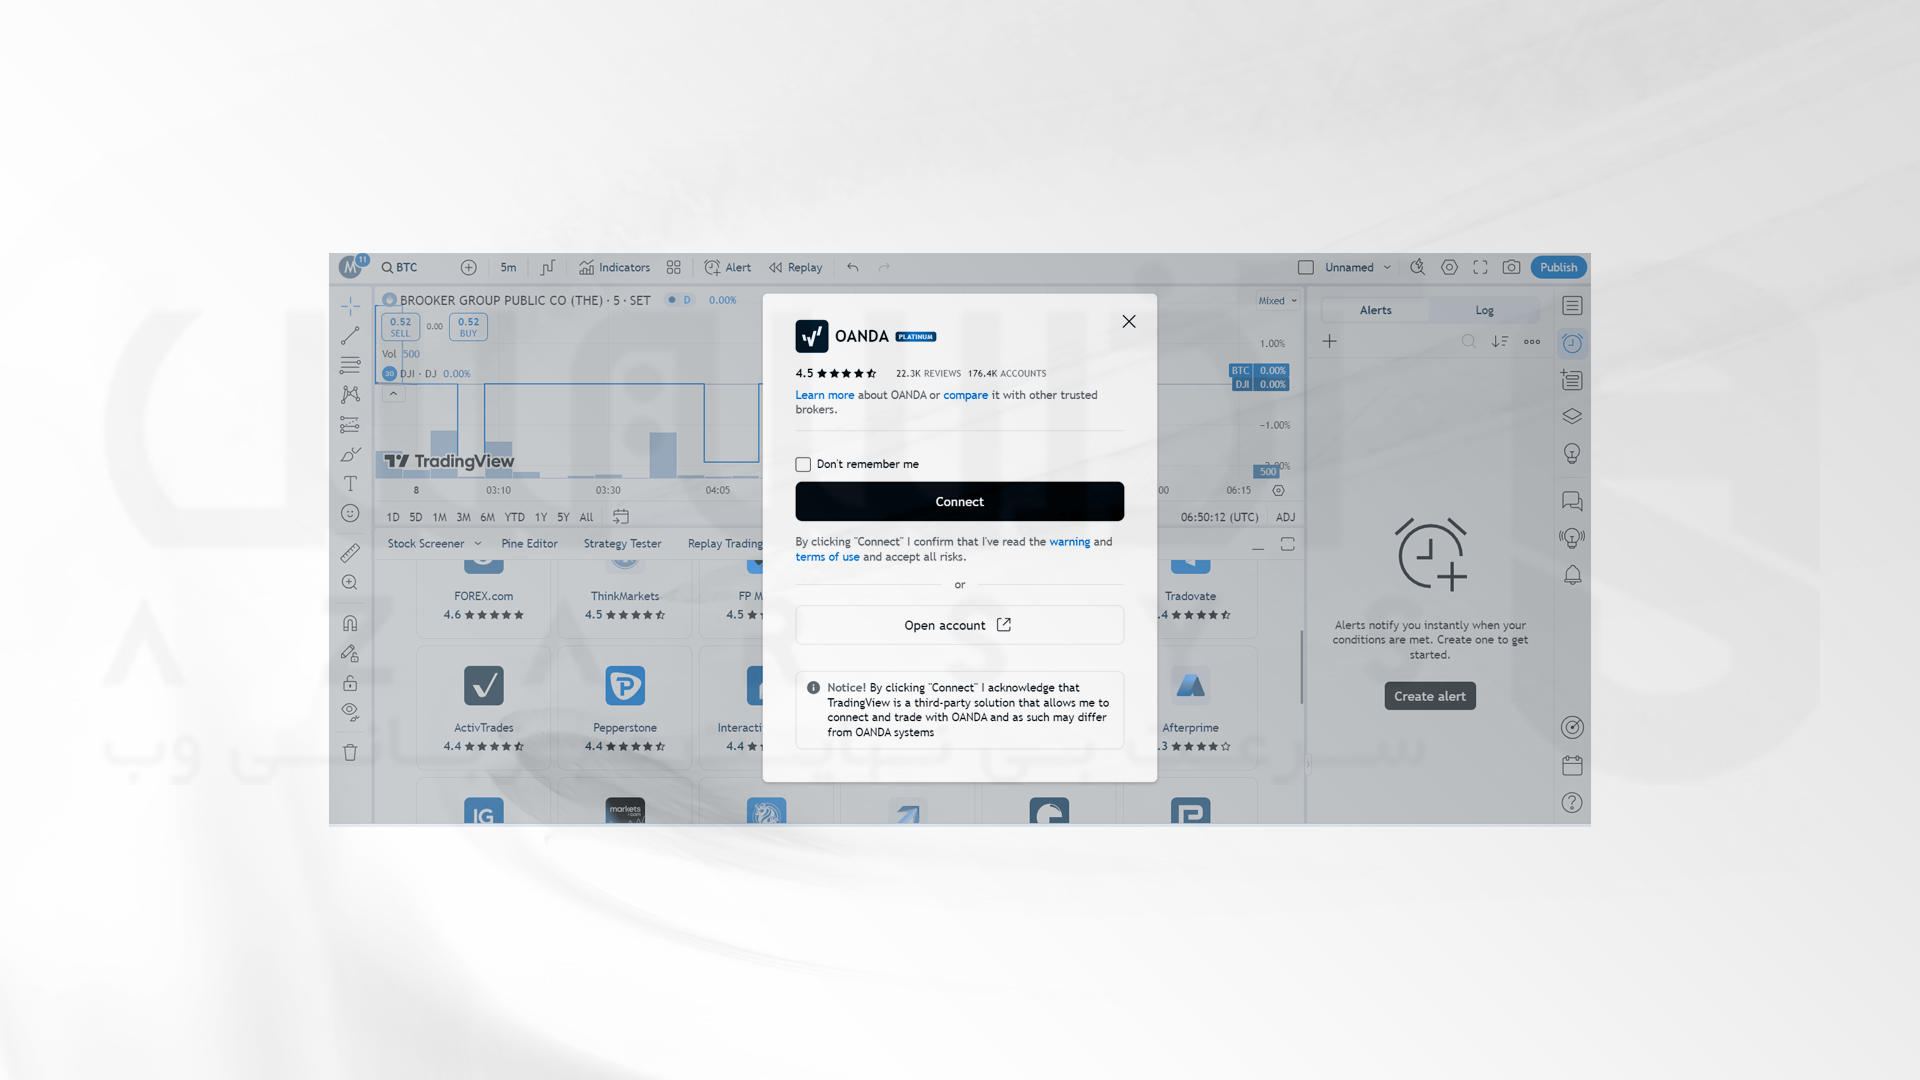Toggle the Indicators panel
The height and width of the screenshot is (1080, 1920).
[613, 266]
